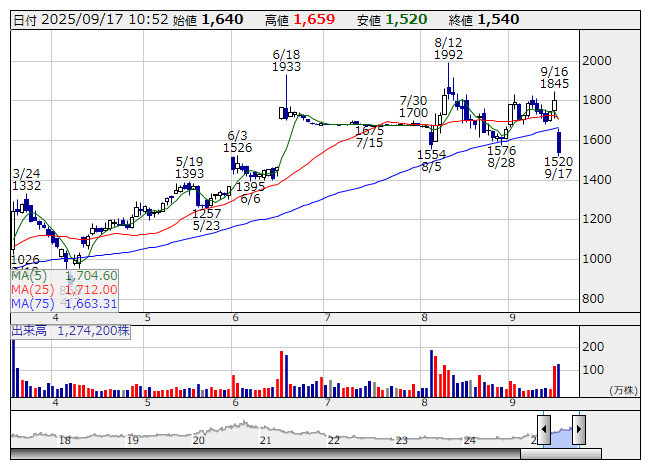Click the MA(25) 1,712.00 legend entry

64,290
